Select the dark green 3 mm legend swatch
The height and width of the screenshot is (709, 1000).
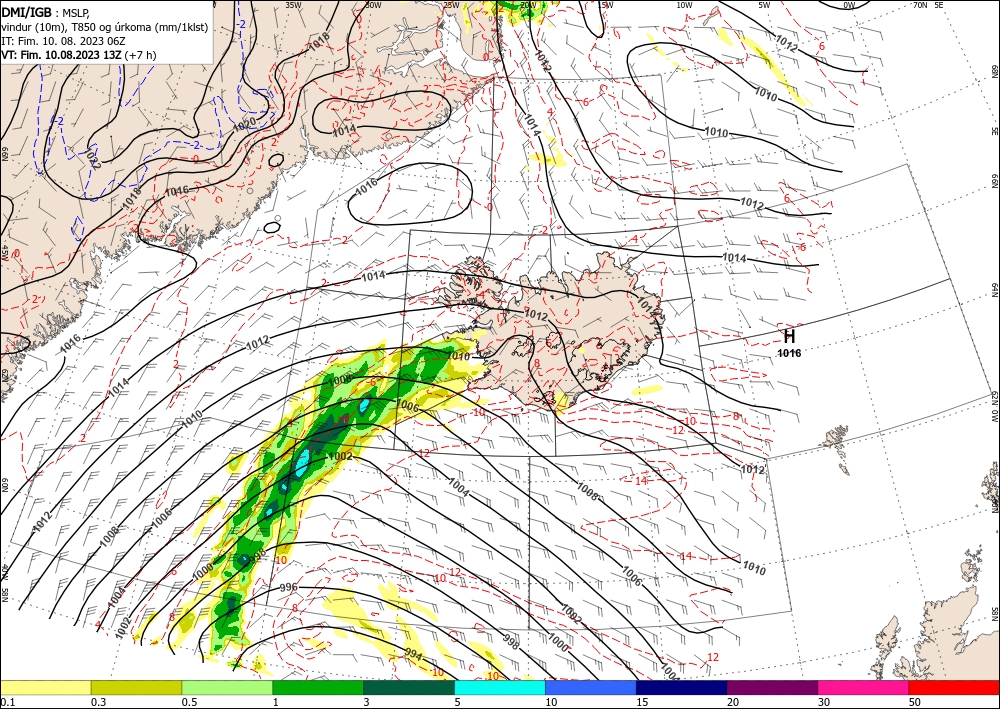pyautogui.click(x=409, y=687)
